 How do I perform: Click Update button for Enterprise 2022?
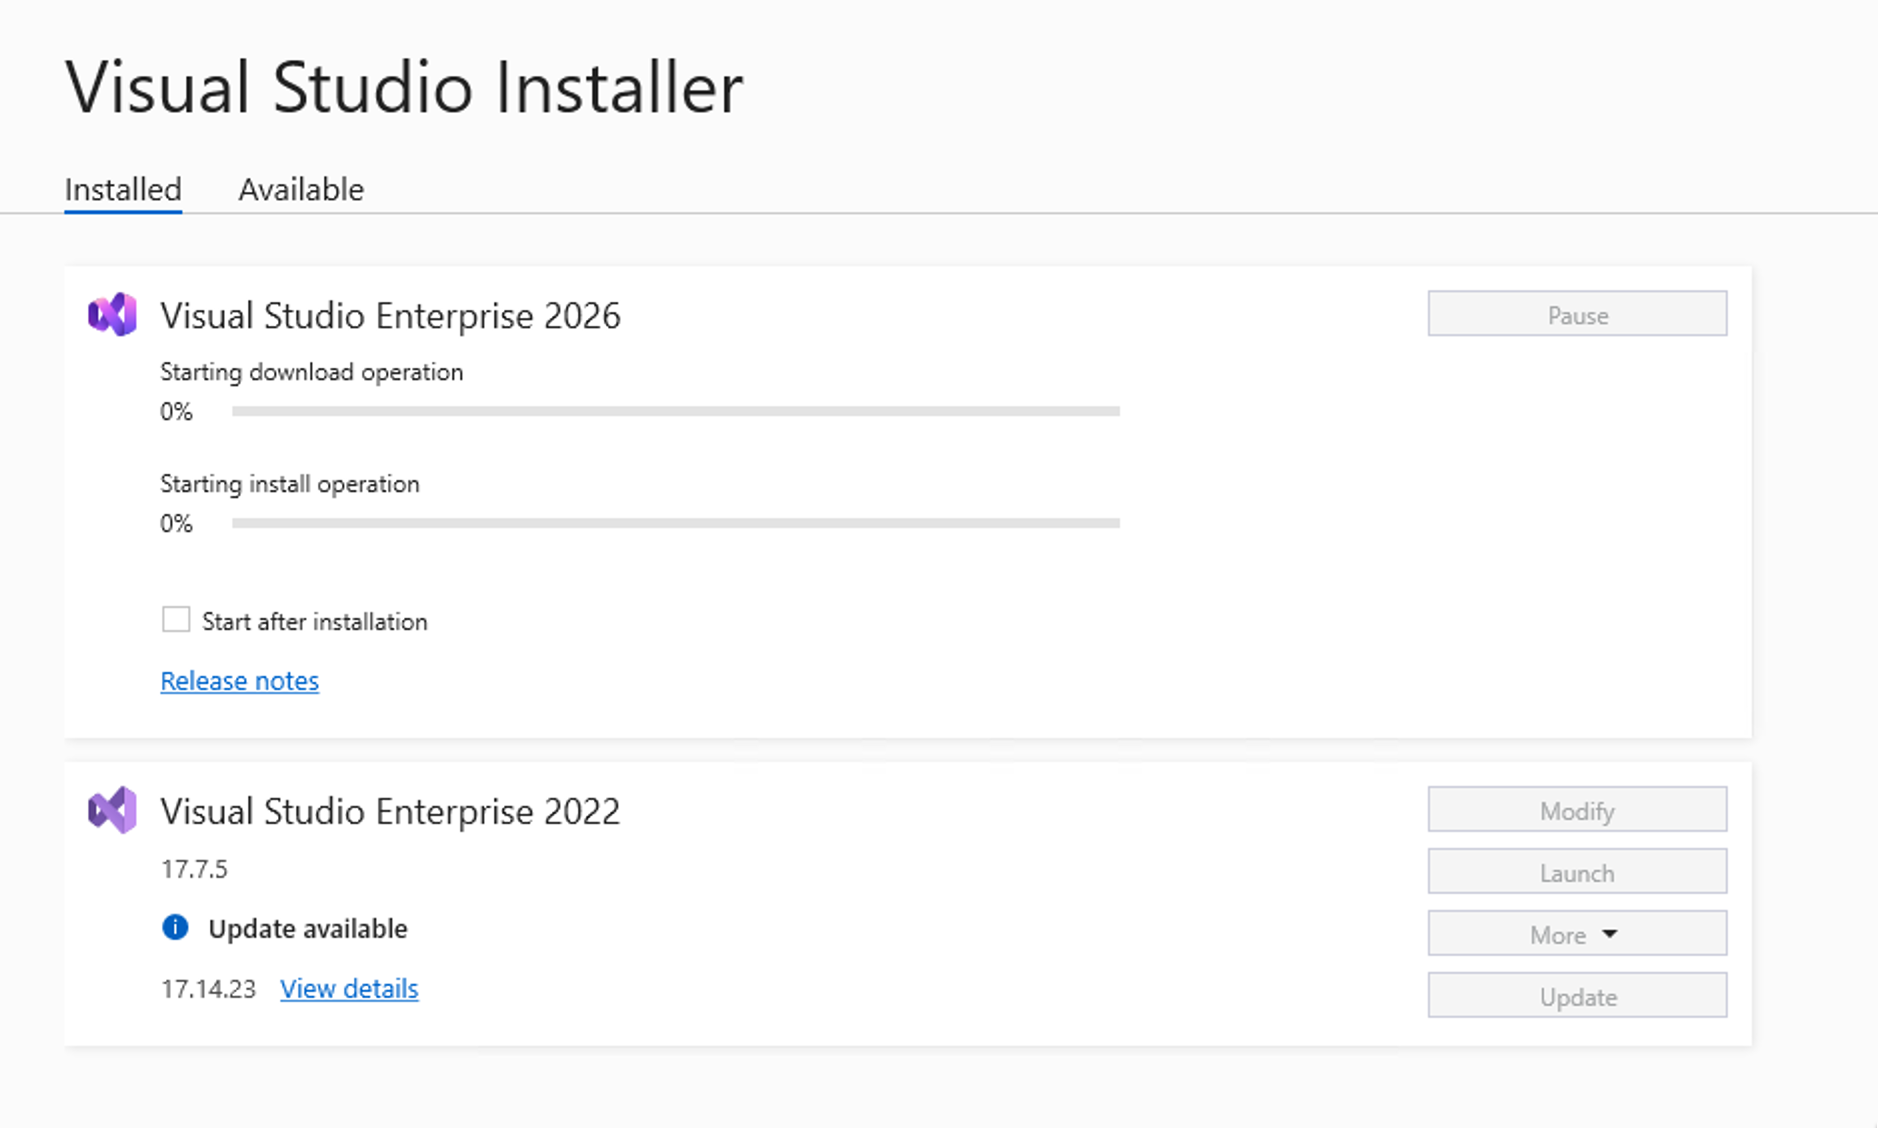coord(1576,996)
